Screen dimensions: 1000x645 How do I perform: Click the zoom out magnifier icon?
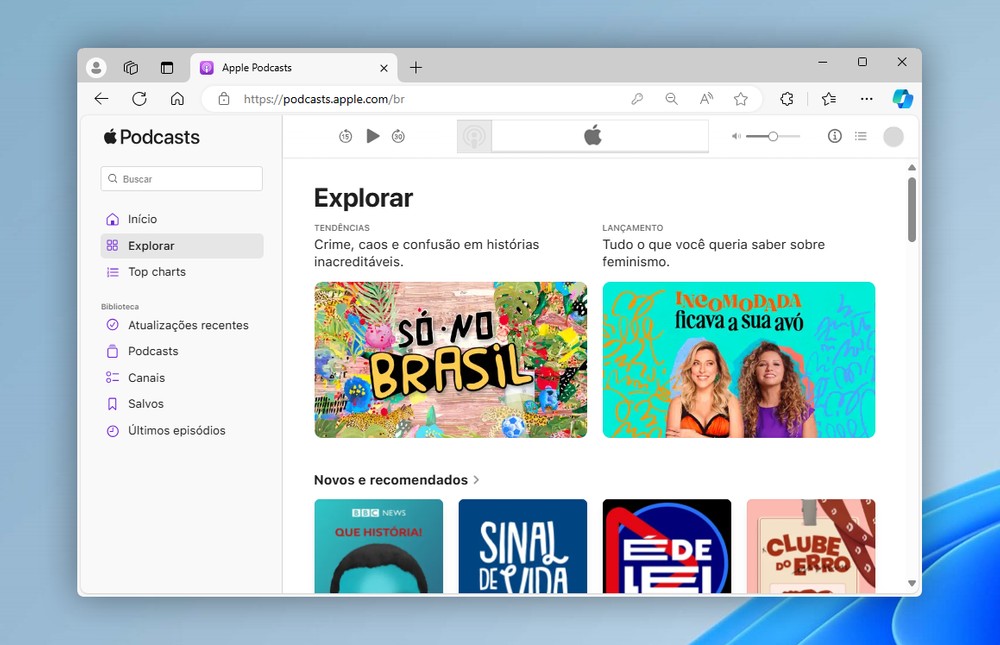pyautogui.click(x=672, y=99)
